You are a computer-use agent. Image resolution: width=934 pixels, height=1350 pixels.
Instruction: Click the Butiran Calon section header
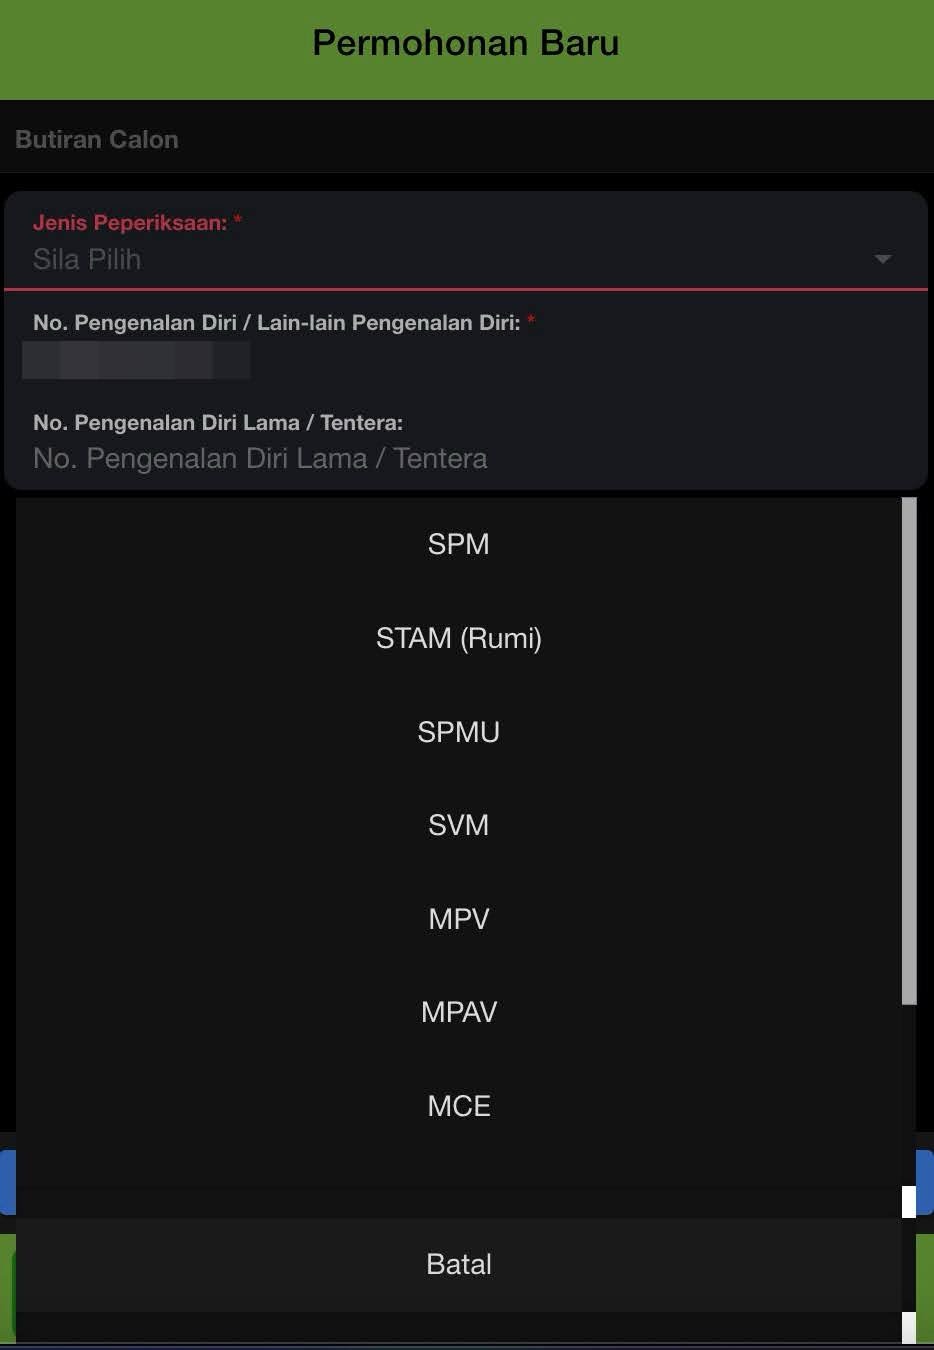96,139
